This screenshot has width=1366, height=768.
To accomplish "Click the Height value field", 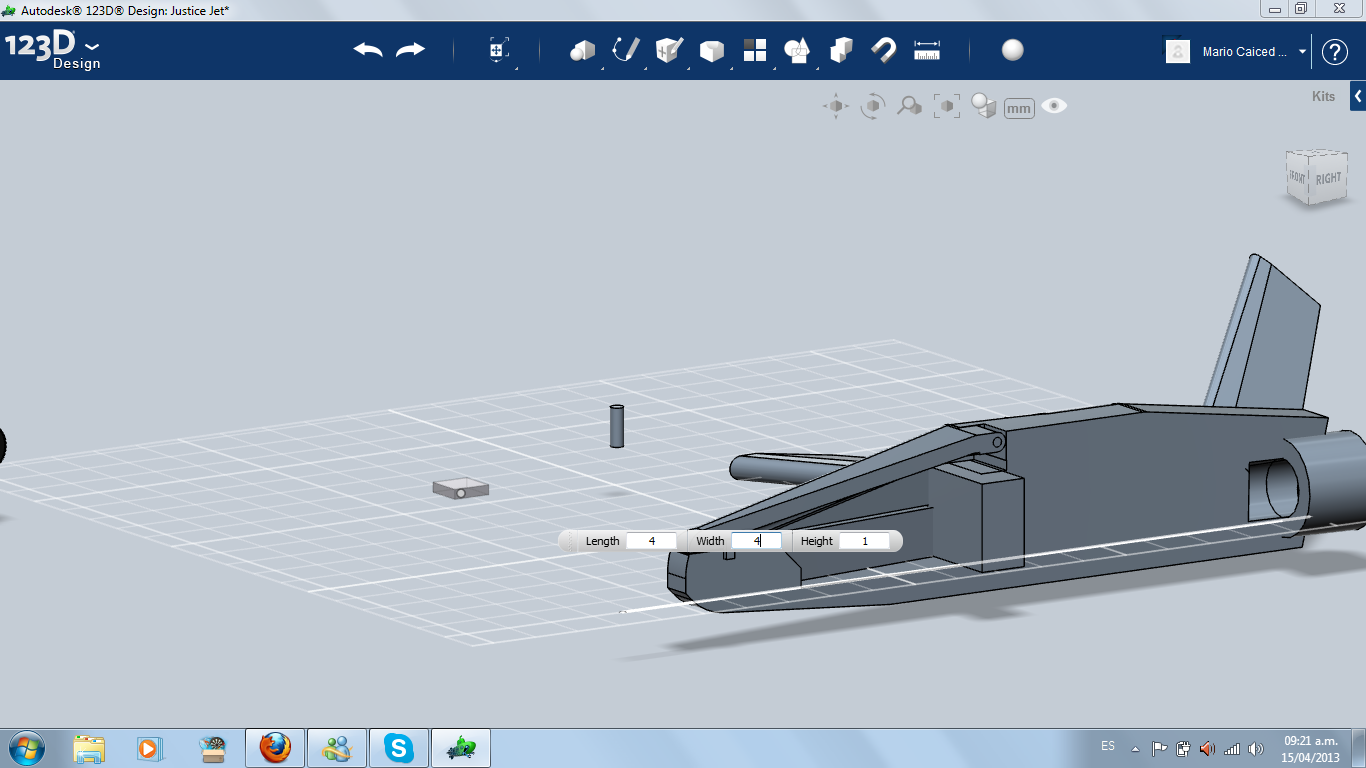I will tap(865, 541).
